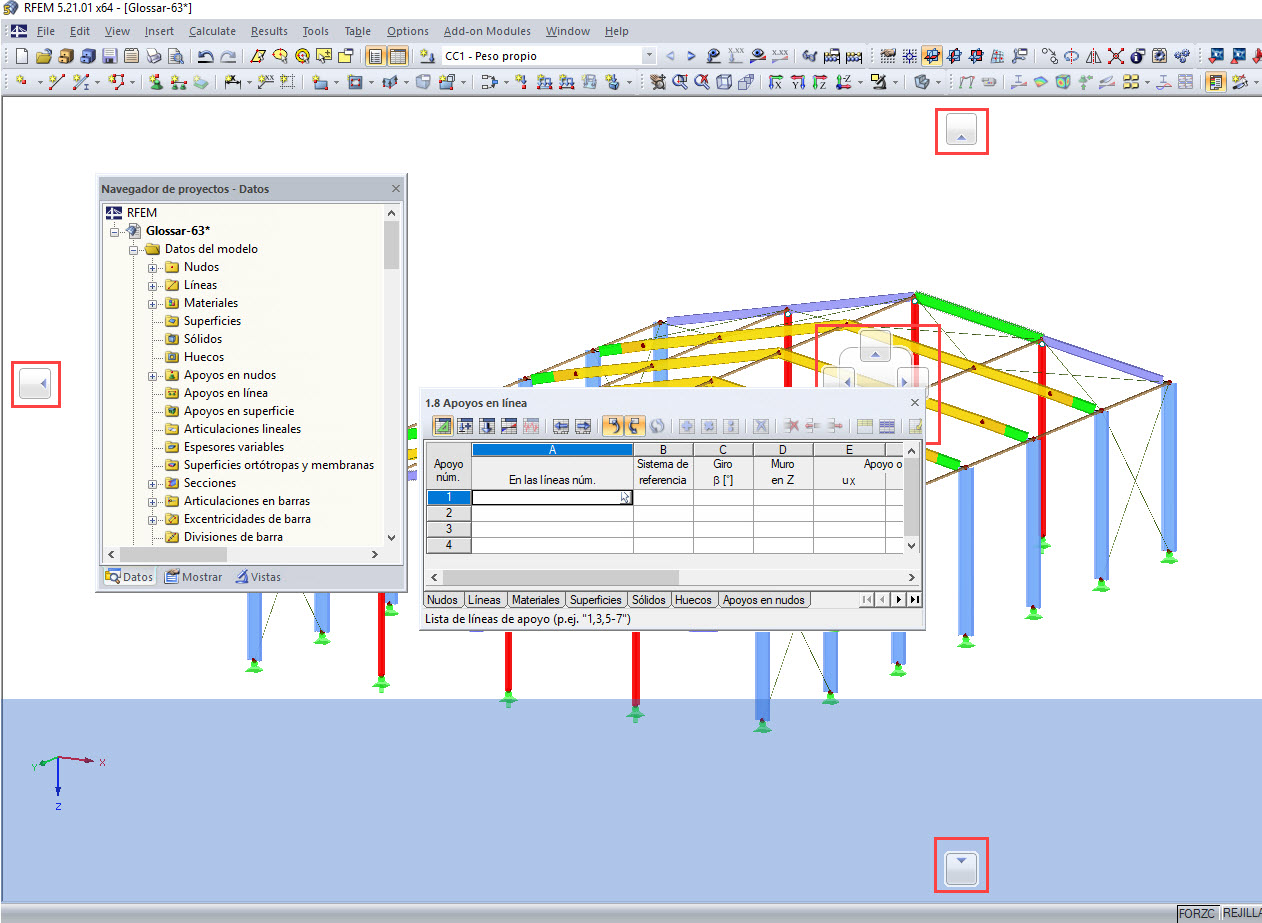Click the navigator horizontal scroll right arrow
Image resolution: width=1262 pixels, height=923 pixels.
click(x=375, y=554)
